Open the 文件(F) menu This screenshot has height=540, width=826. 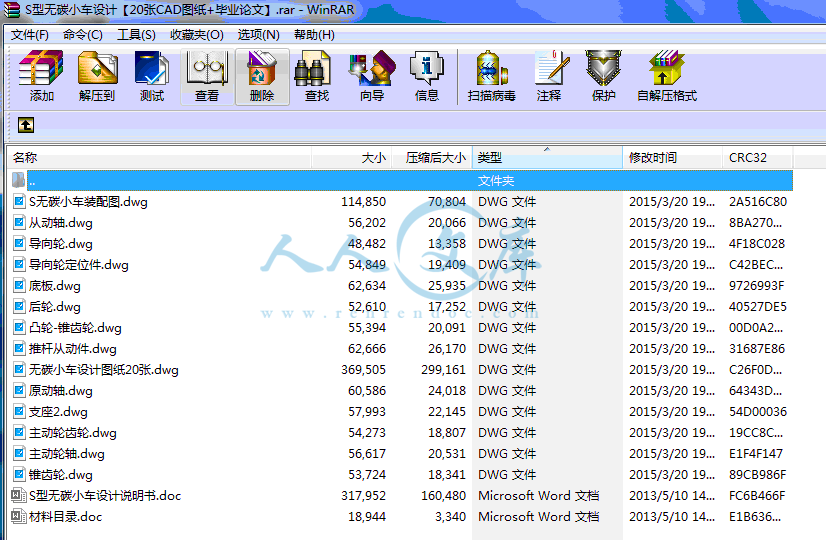(30, 35)
